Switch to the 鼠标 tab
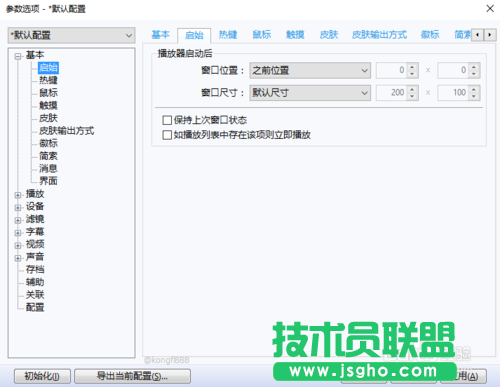Viewport: 500px width, 387px height. 262,35
